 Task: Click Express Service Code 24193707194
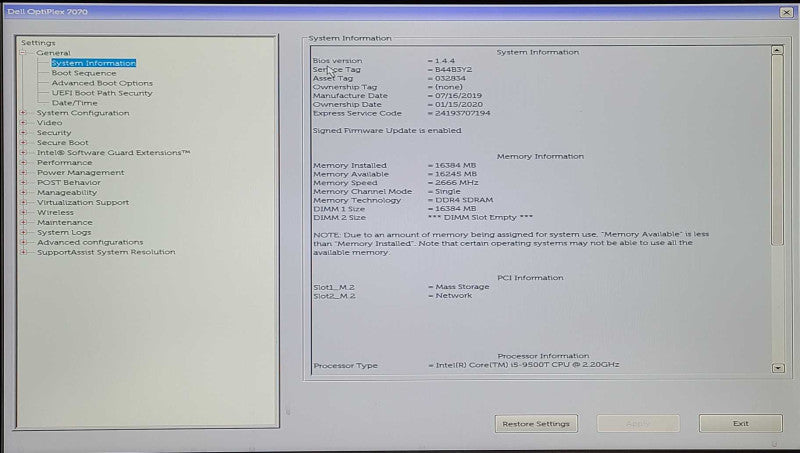[462, 113]
